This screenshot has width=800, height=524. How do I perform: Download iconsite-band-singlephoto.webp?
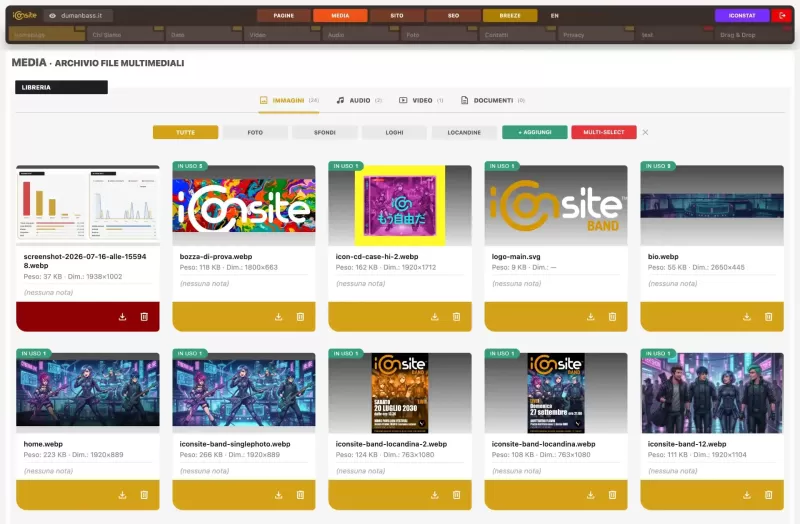click(279, 495)
